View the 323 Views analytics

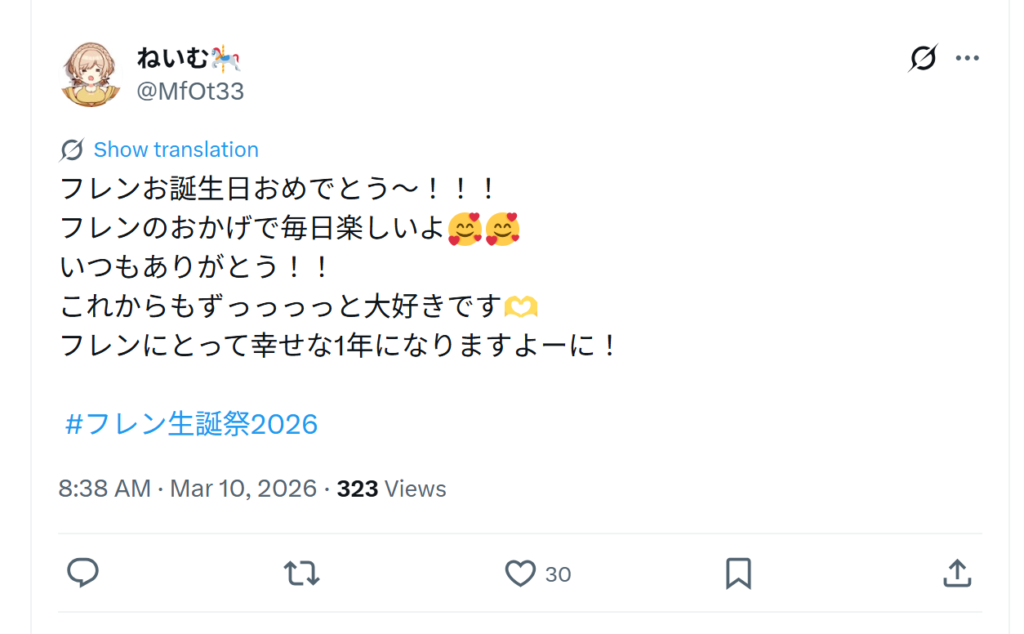(x=391, y=489)
